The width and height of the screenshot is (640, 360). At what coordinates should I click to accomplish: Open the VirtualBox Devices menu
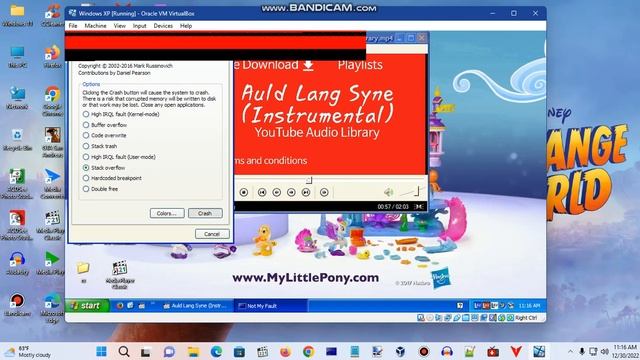(x=163, y=26)
